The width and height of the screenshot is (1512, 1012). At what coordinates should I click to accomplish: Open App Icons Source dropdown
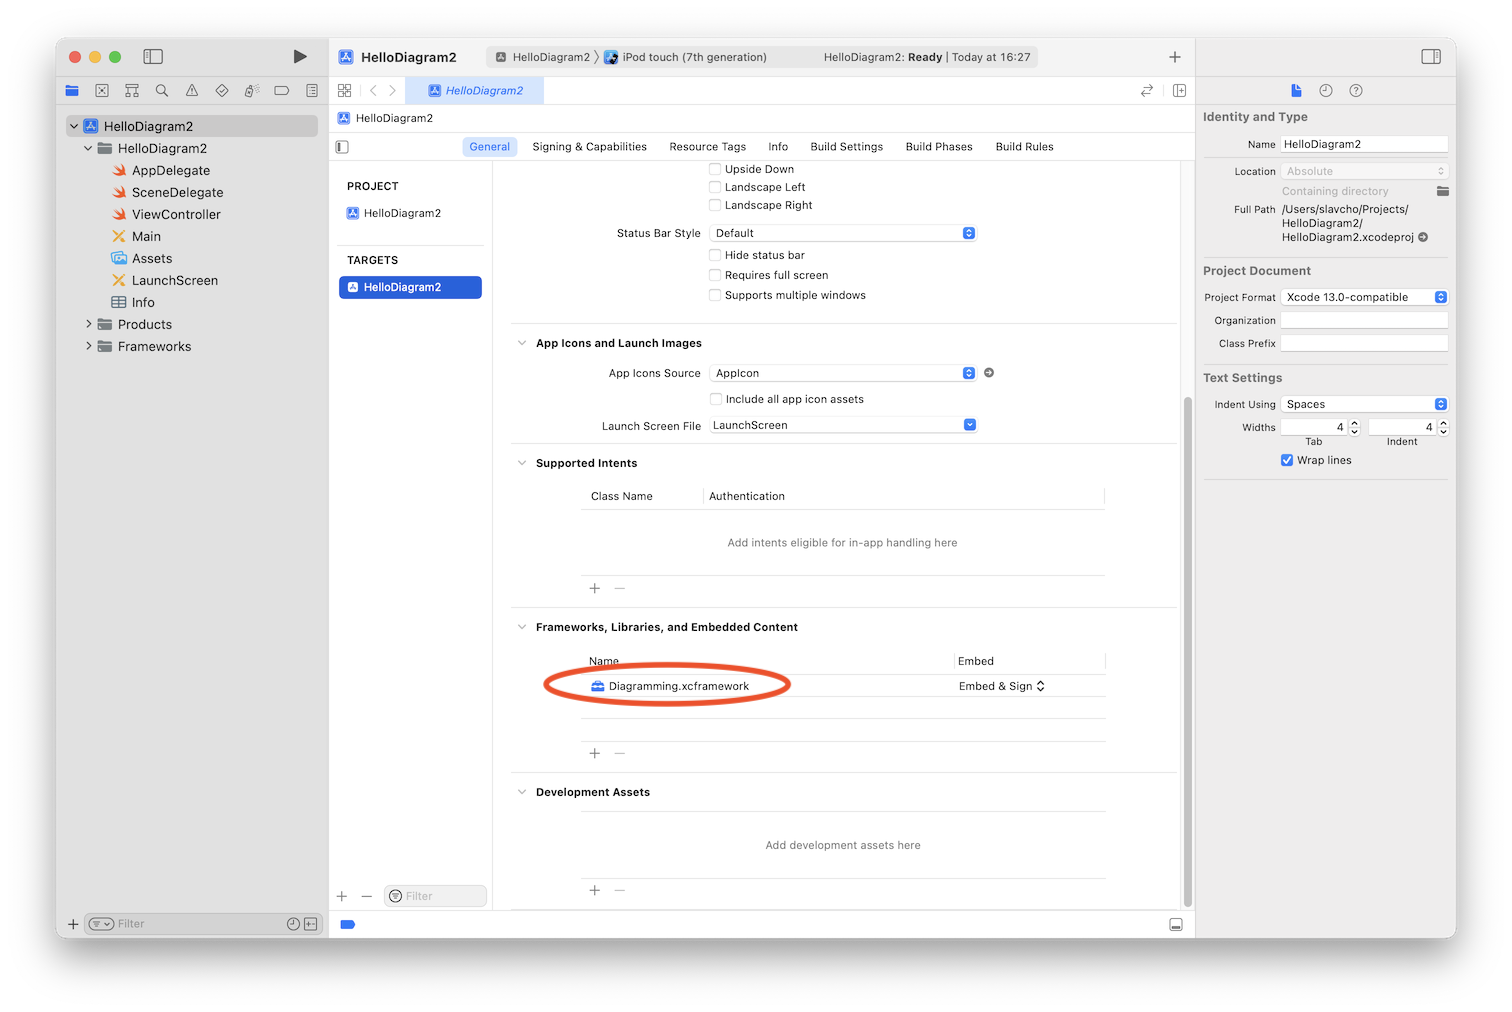[x=843, y=373]
